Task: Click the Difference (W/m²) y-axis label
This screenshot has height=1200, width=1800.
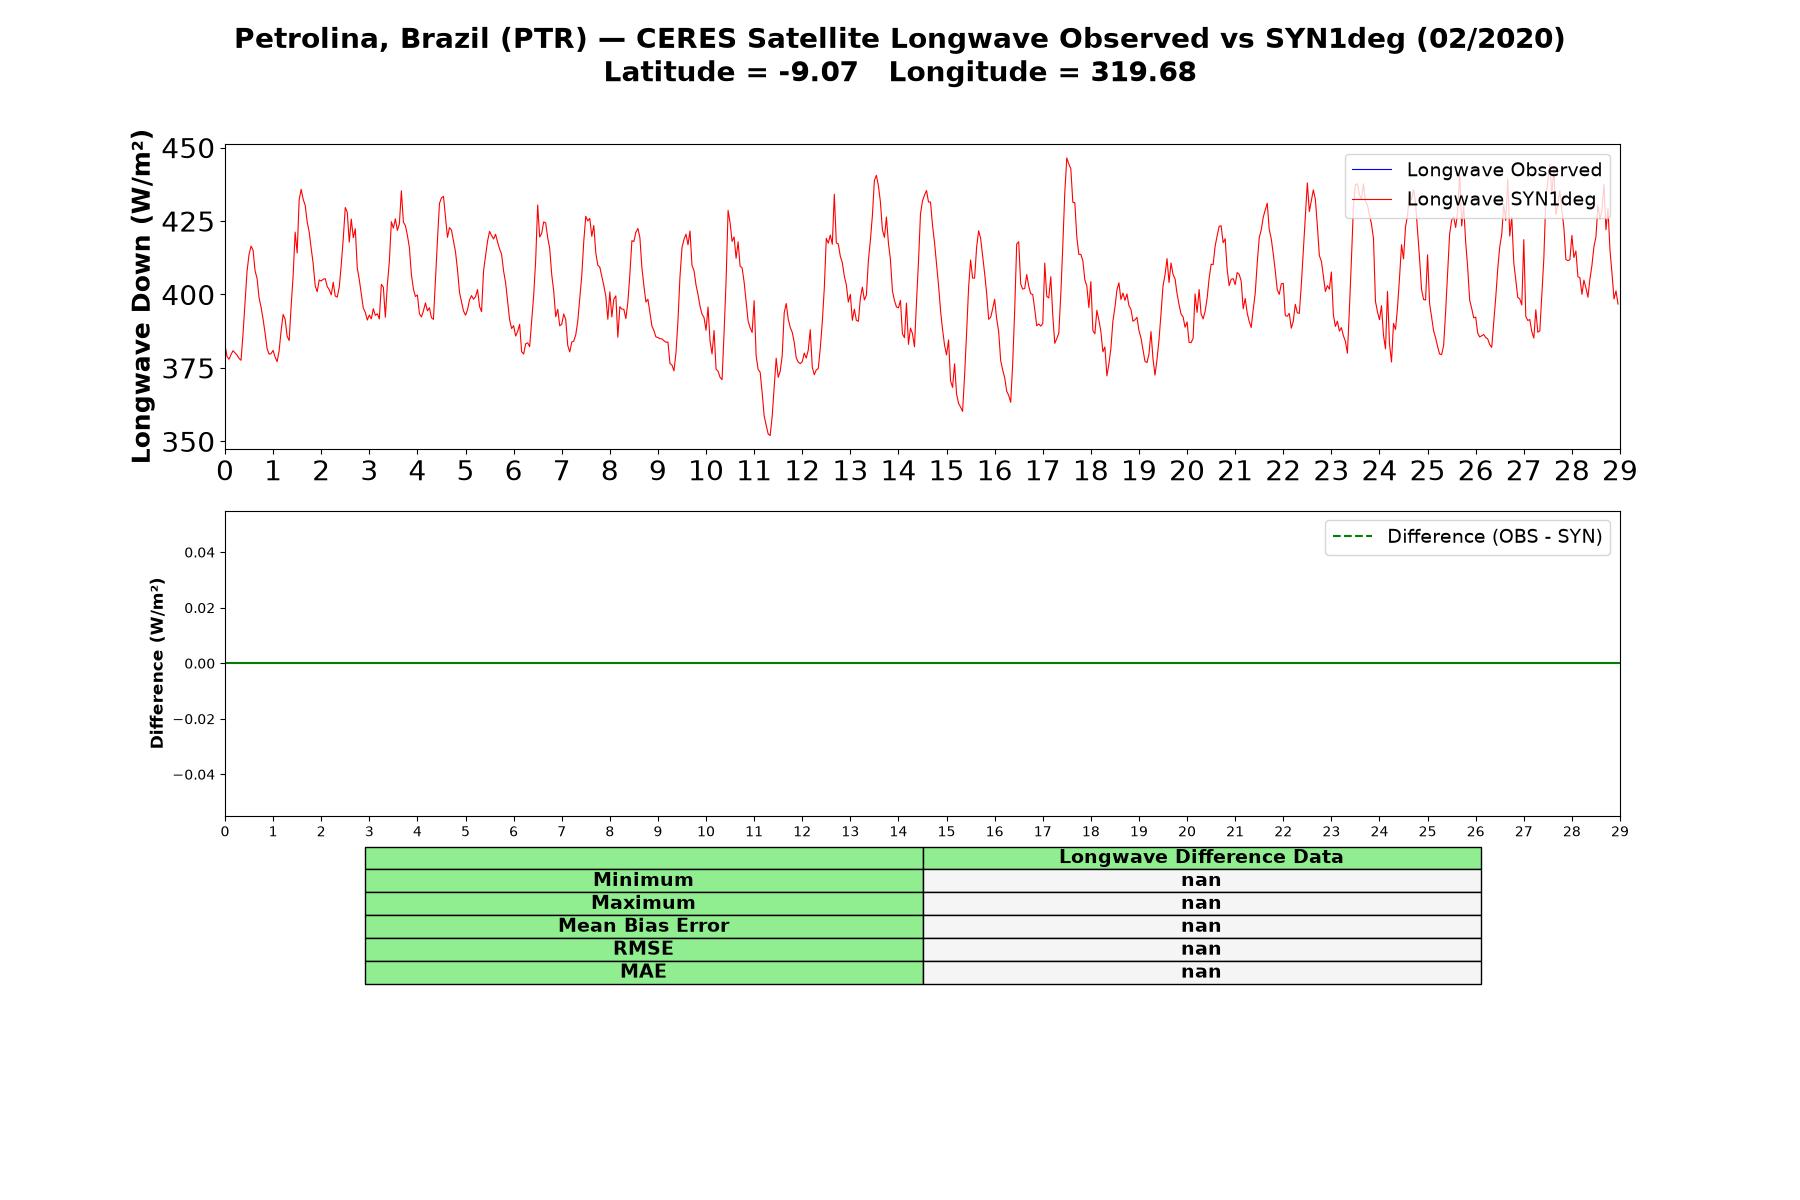Action: 157,663
